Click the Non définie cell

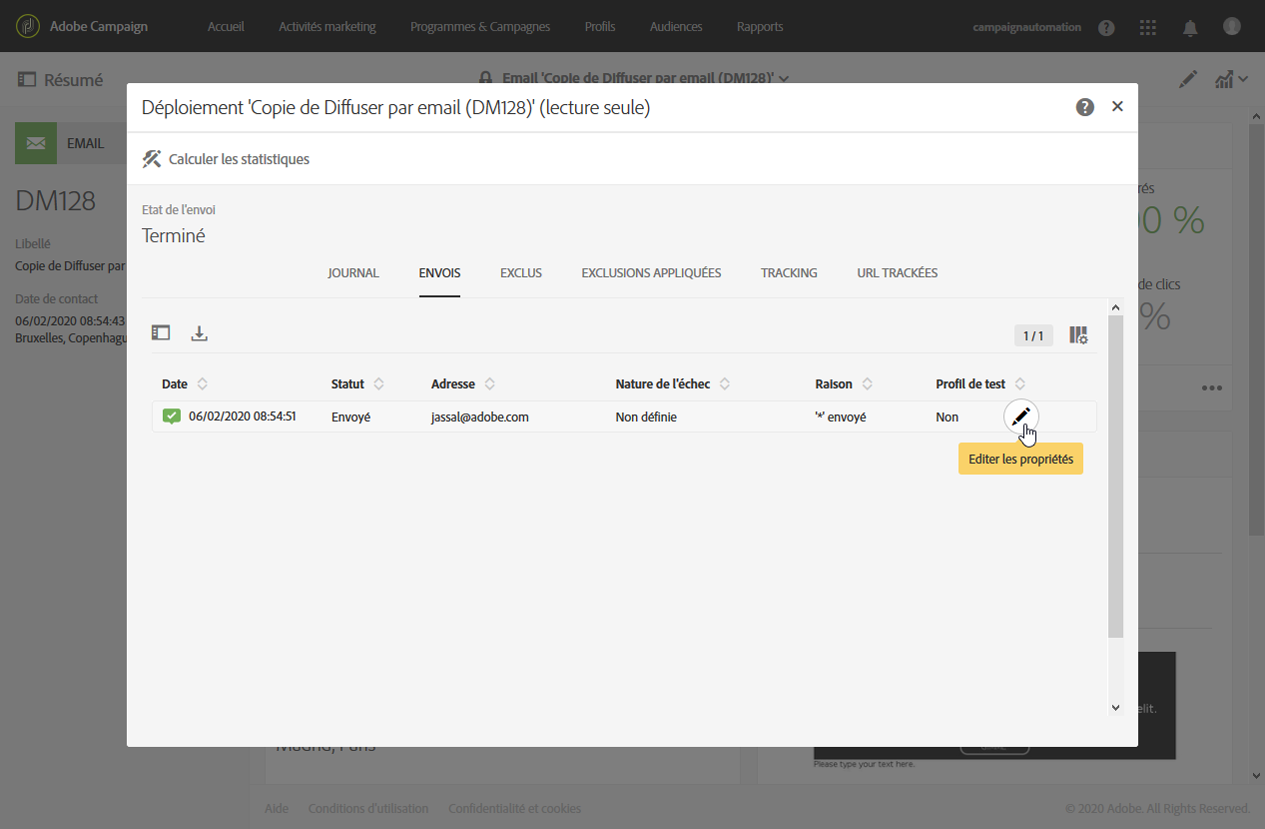[x=646, y=417]
